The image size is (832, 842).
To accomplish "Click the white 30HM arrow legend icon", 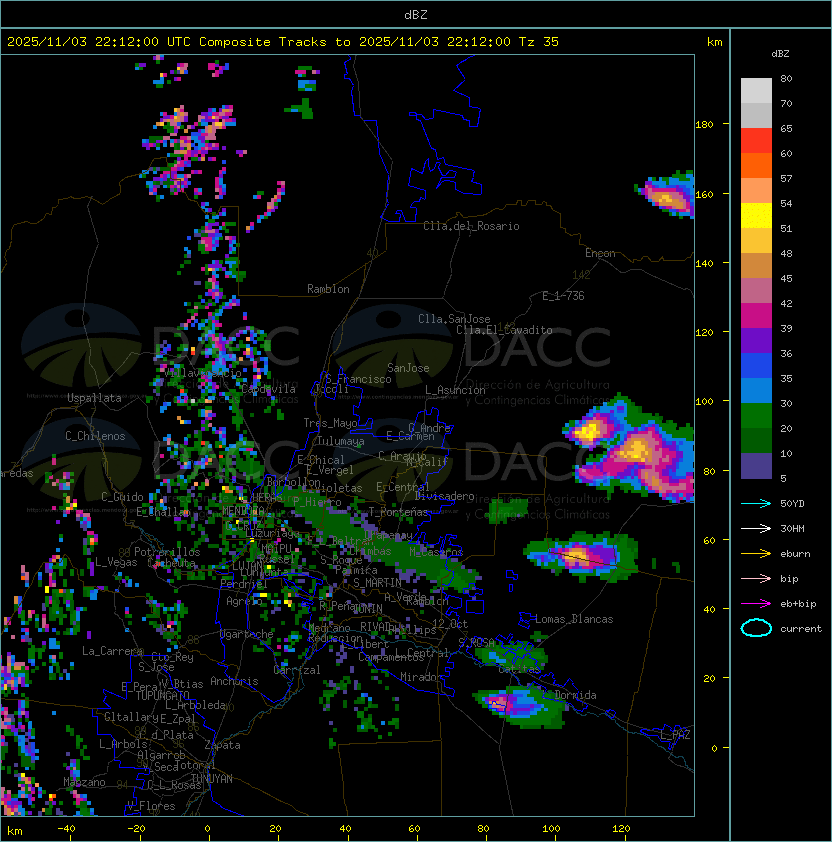I will (756, 528).
